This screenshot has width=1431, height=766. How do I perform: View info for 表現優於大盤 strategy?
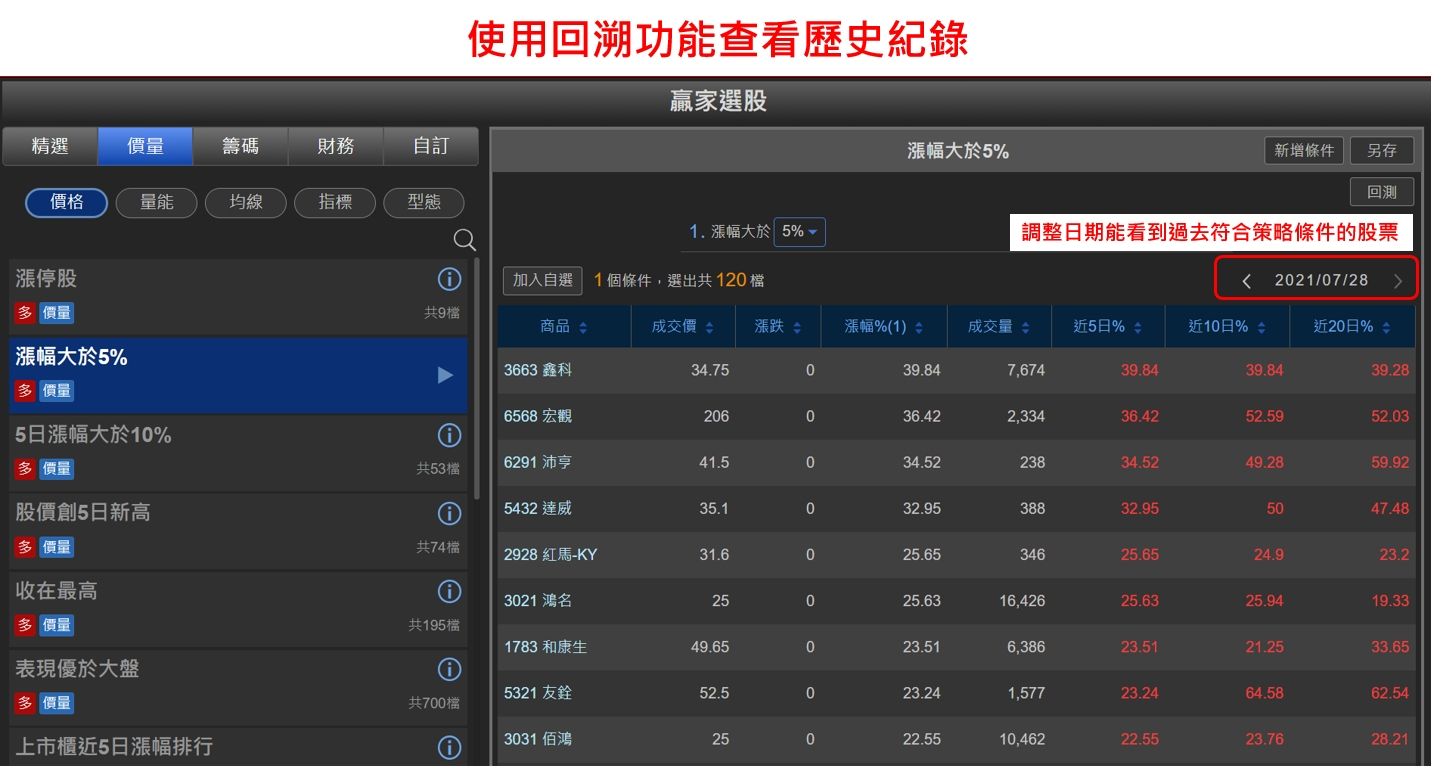click(449, 669)
